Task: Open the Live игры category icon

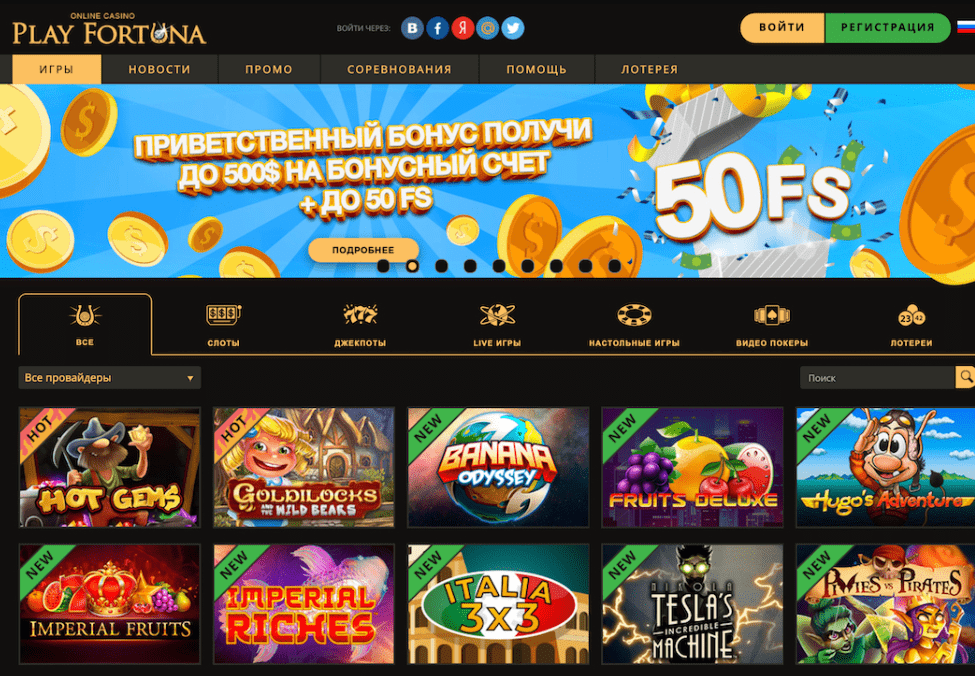Action: point(497,315)
